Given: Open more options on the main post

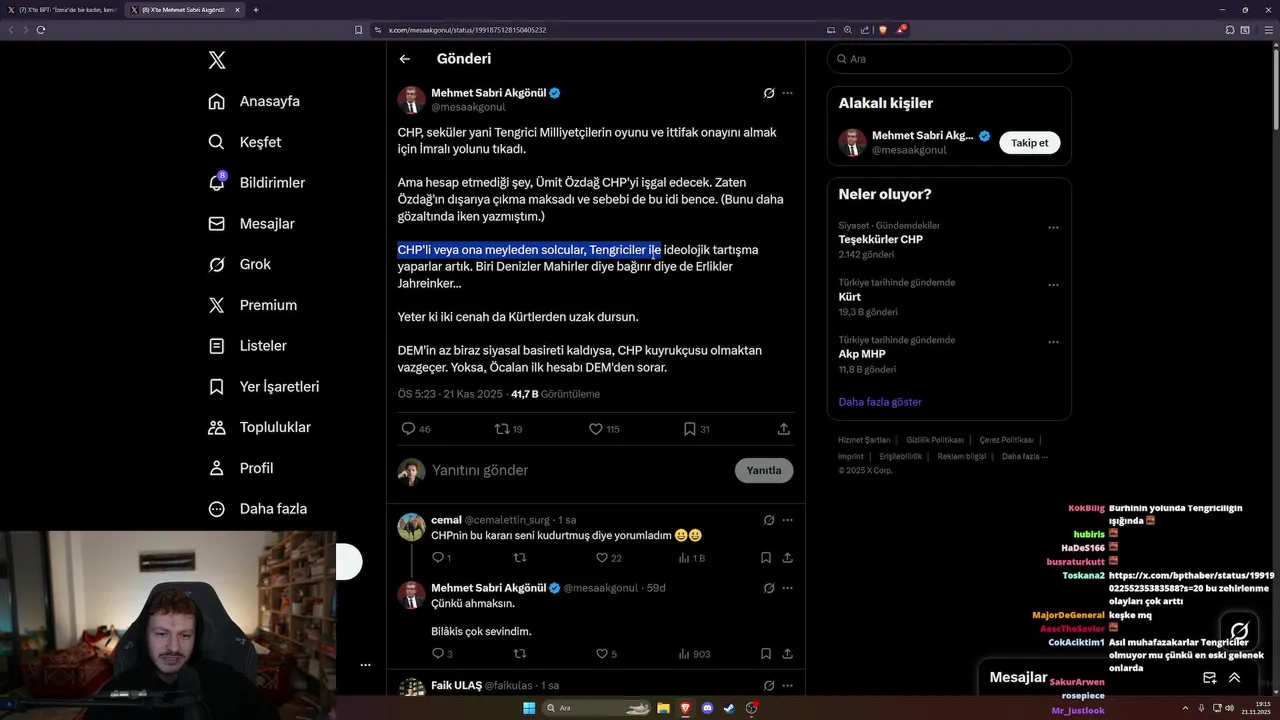Looking at the screenshot, I should pyautogui.click(x=788, y=93).
